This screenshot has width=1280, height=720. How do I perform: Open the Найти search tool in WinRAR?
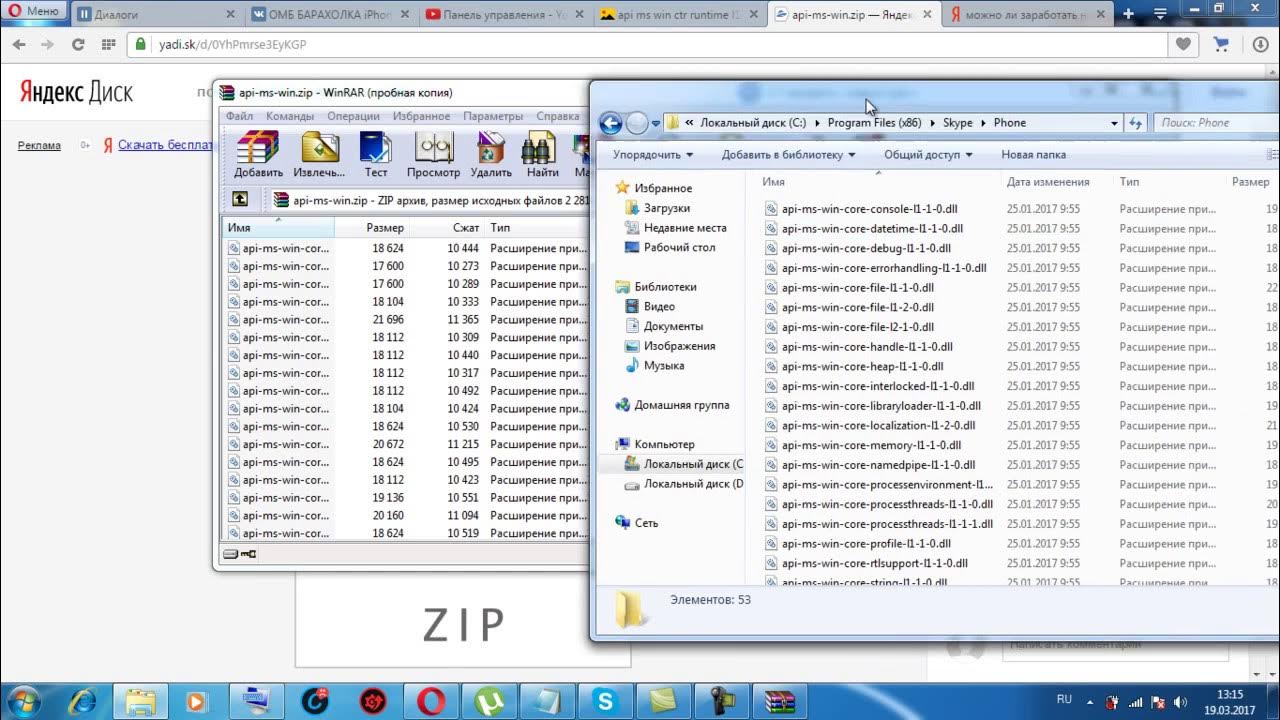coord(542,154)
